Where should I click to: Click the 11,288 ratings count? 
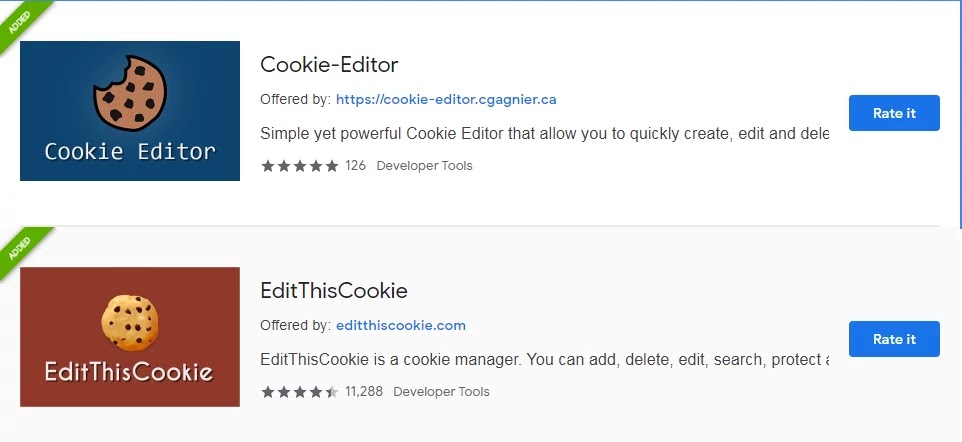tap(364, 392)
